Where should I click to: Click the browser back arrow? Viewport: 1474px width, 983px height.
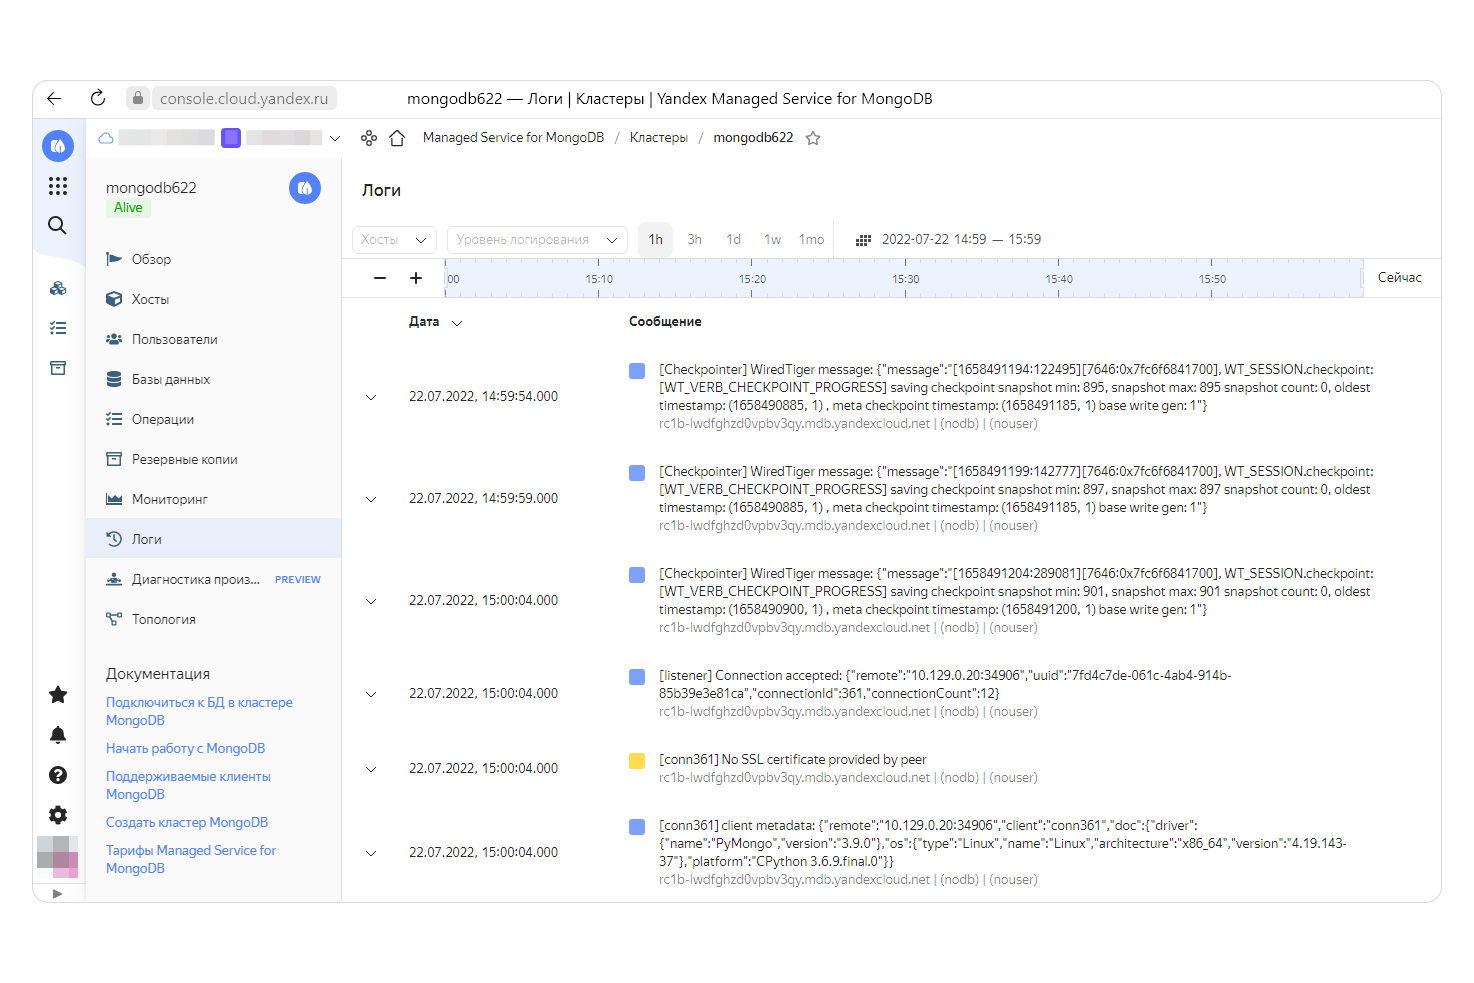54,98
